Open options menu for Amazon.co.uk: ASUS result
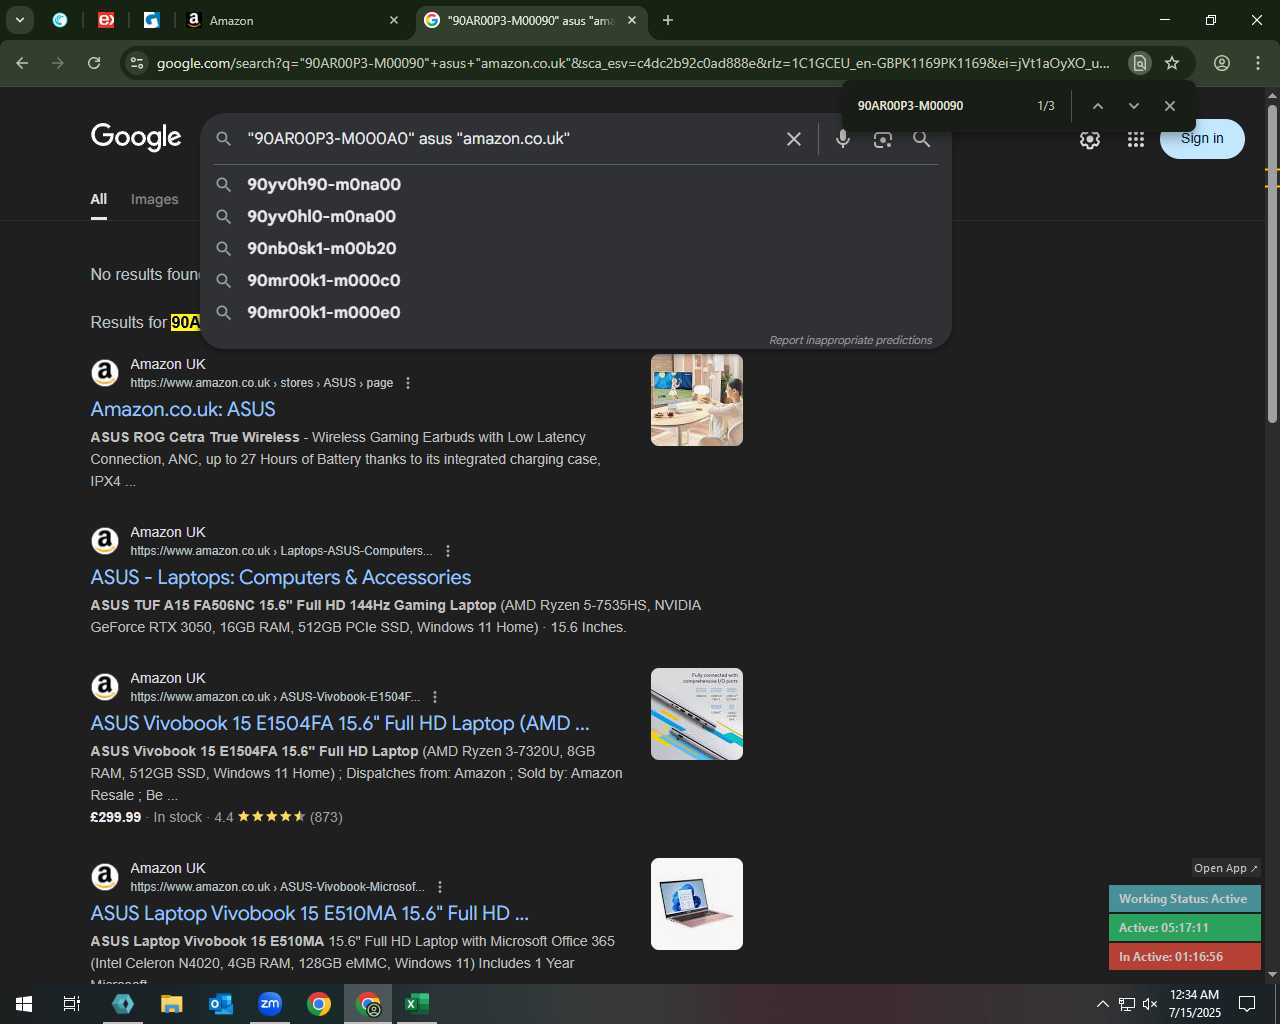This screenshot has height=1024, width=1280. [x=407, y=383]
